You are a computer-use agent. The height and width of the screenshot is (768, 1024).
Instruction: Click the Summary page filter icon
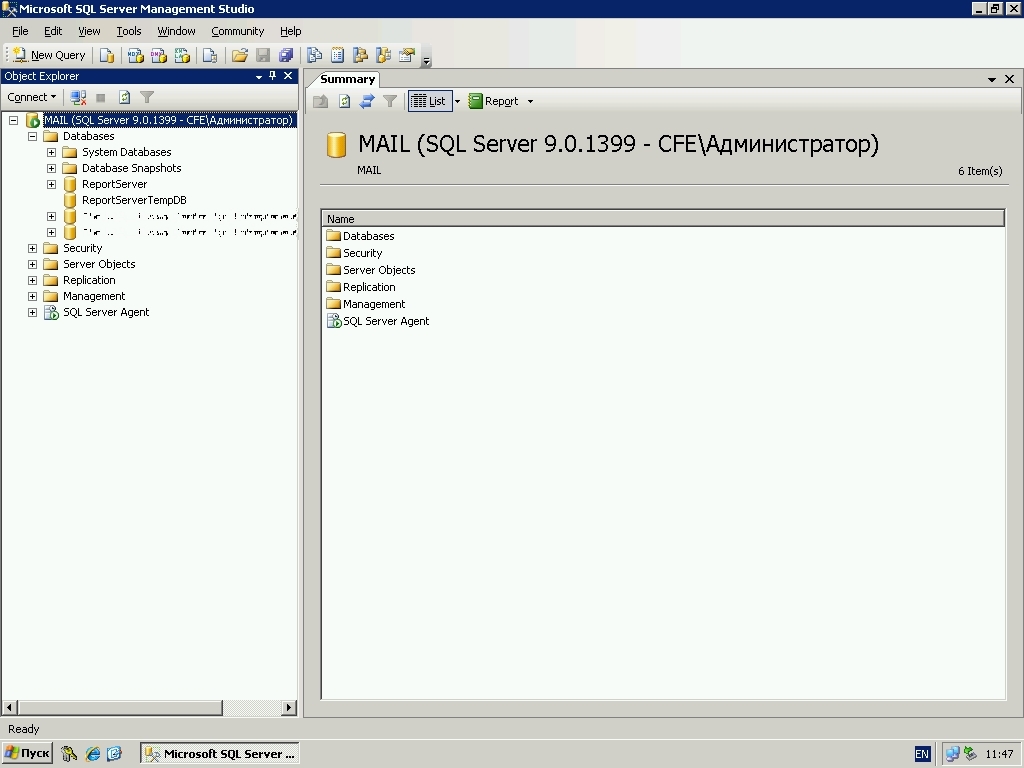click(390, 101)
